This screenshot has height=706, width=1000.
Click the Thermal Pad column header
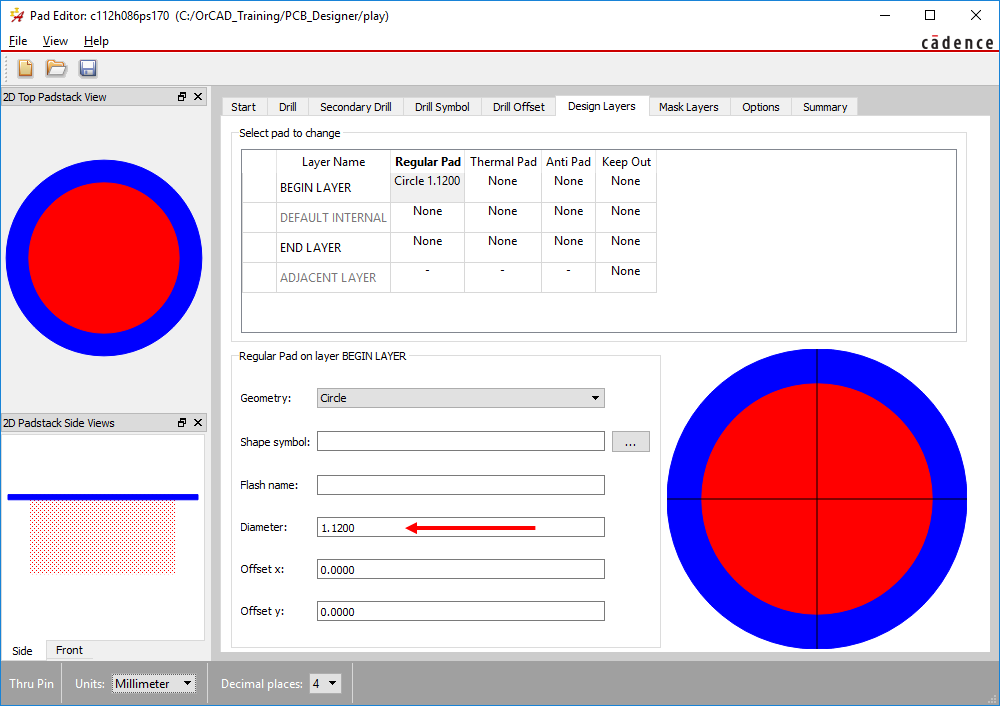(x=503, y=162)
